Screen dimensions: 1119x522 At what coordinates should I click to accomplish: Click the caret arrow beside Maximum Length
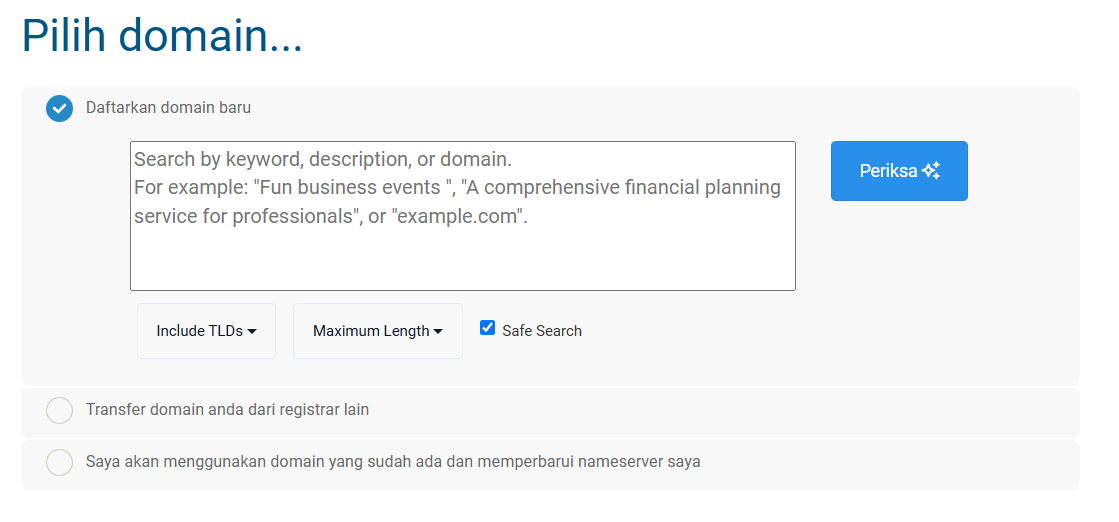(438, 331)
